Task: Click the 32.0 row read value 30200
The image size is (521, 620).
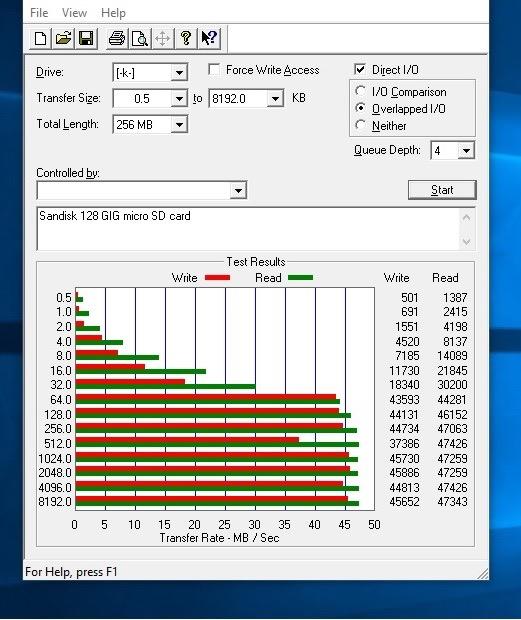Action: tap(452, 385)
